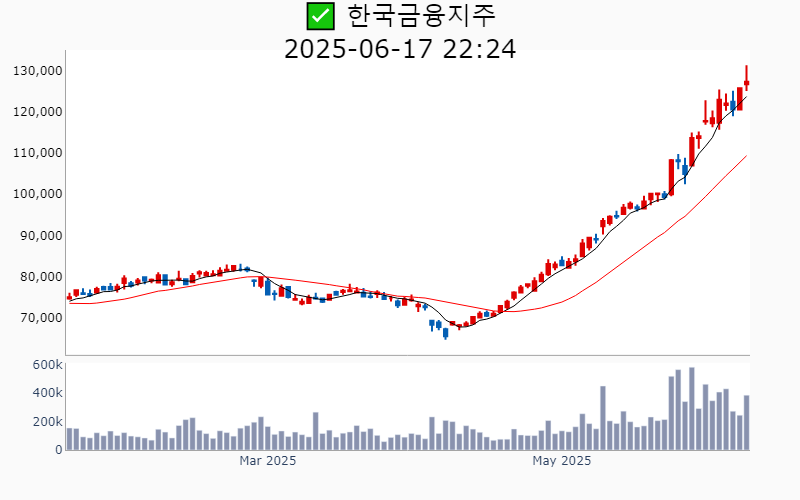Click the chart title 한국금융지주
This screenshot has height=500, width=800.
pyautogui.click(x=421, y=16)
